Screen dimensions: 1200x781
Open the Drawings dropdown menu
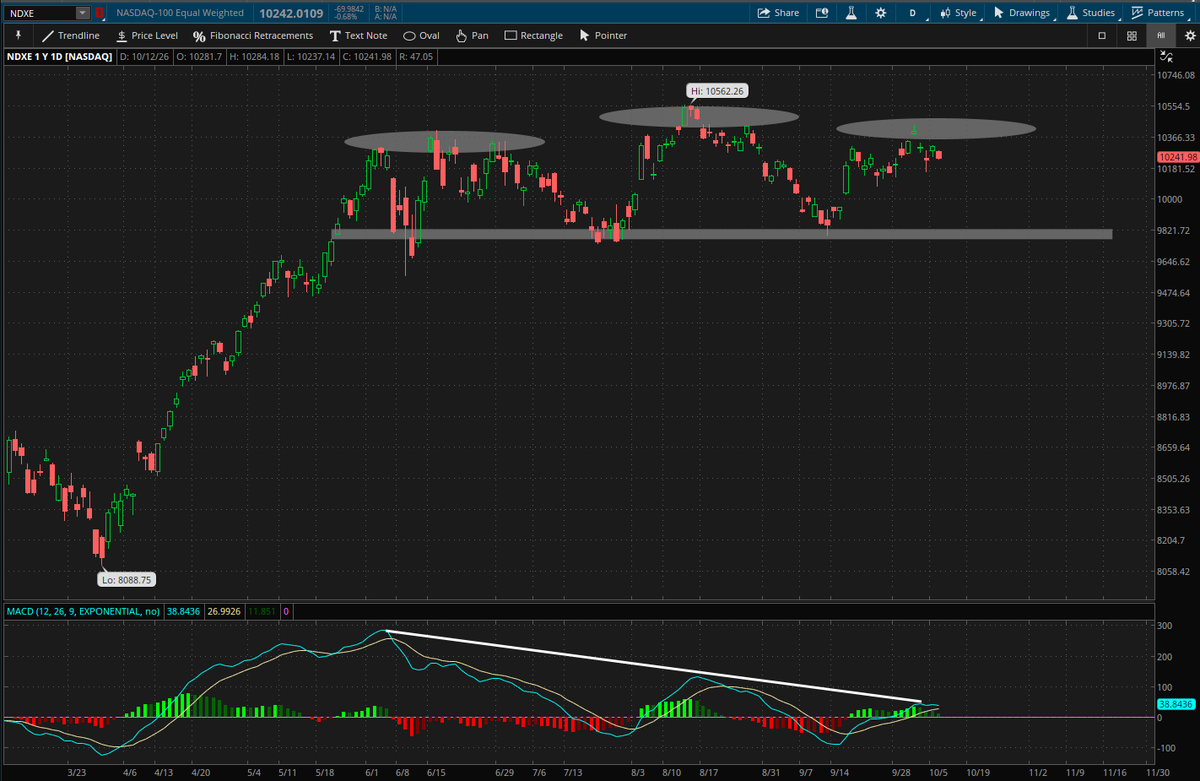(x=1021, y=13)
